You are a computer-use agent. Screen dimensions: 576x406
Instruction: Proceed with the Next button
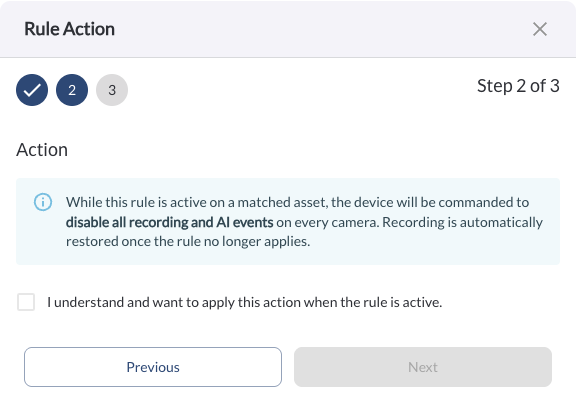[x=423, y=367]
